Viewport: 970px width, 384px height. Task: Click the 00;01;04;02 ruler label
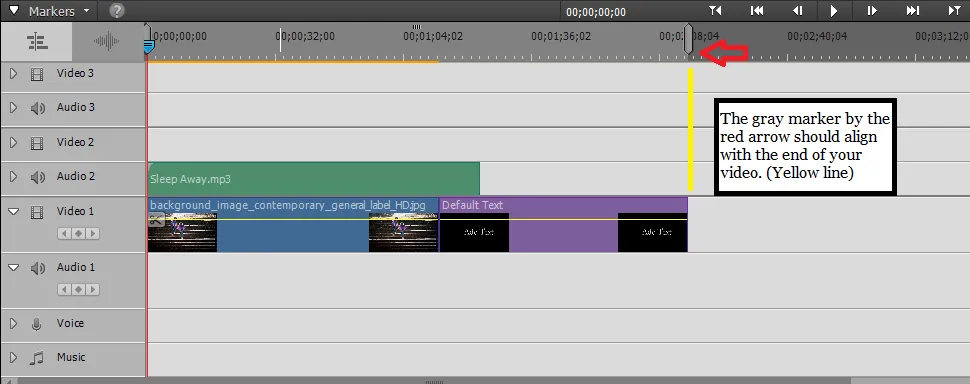pos(433,36)
